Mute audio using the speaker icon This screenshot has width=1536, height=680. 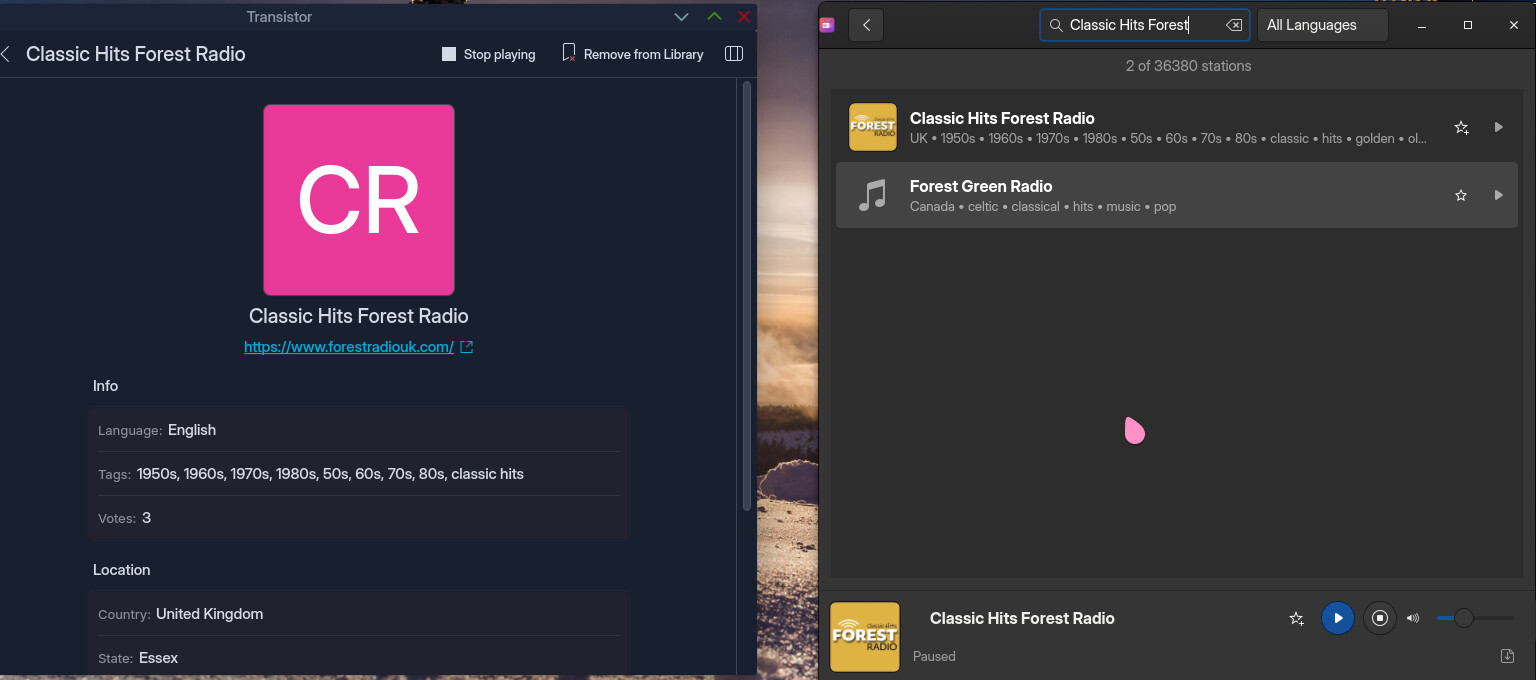(1413, 618)
